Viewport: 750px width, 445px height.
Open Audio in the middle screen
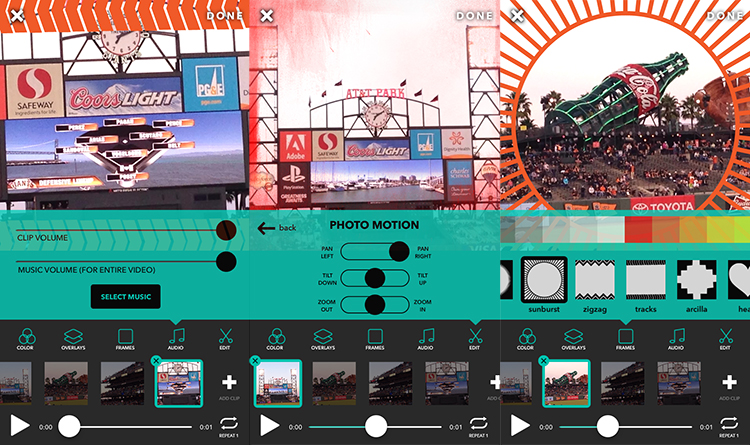click(x=425, y=339)
